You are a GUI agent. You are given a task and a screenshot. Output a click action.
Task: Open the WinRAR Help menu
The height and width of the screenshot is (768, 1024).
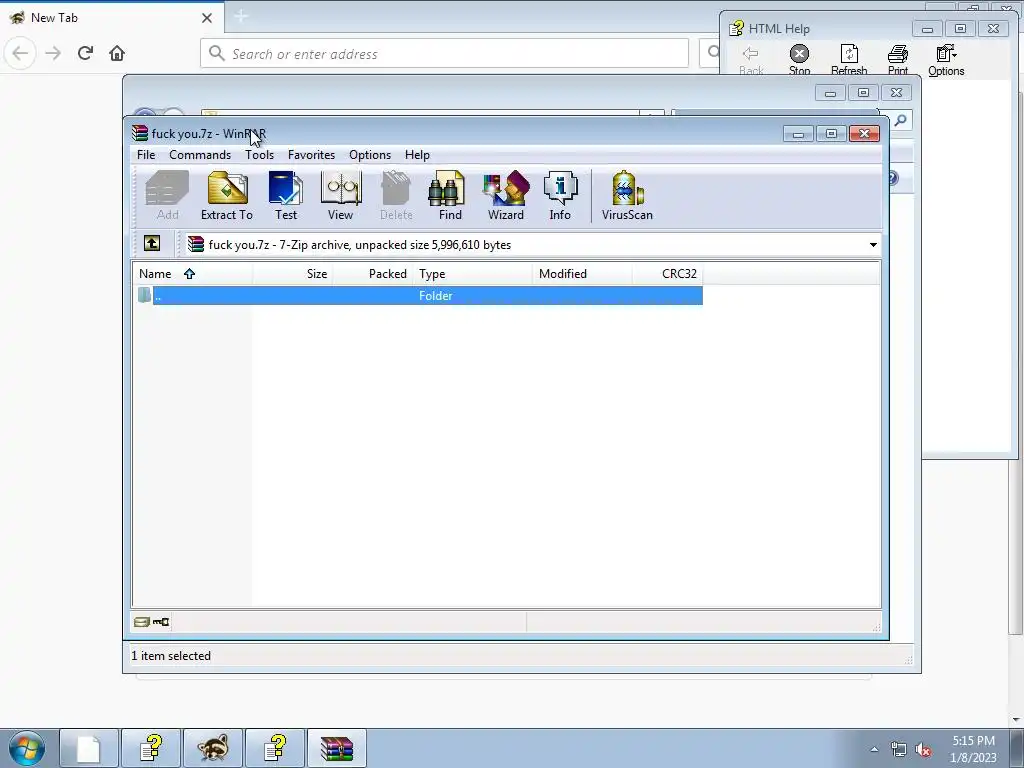click(x=417, y=155)
